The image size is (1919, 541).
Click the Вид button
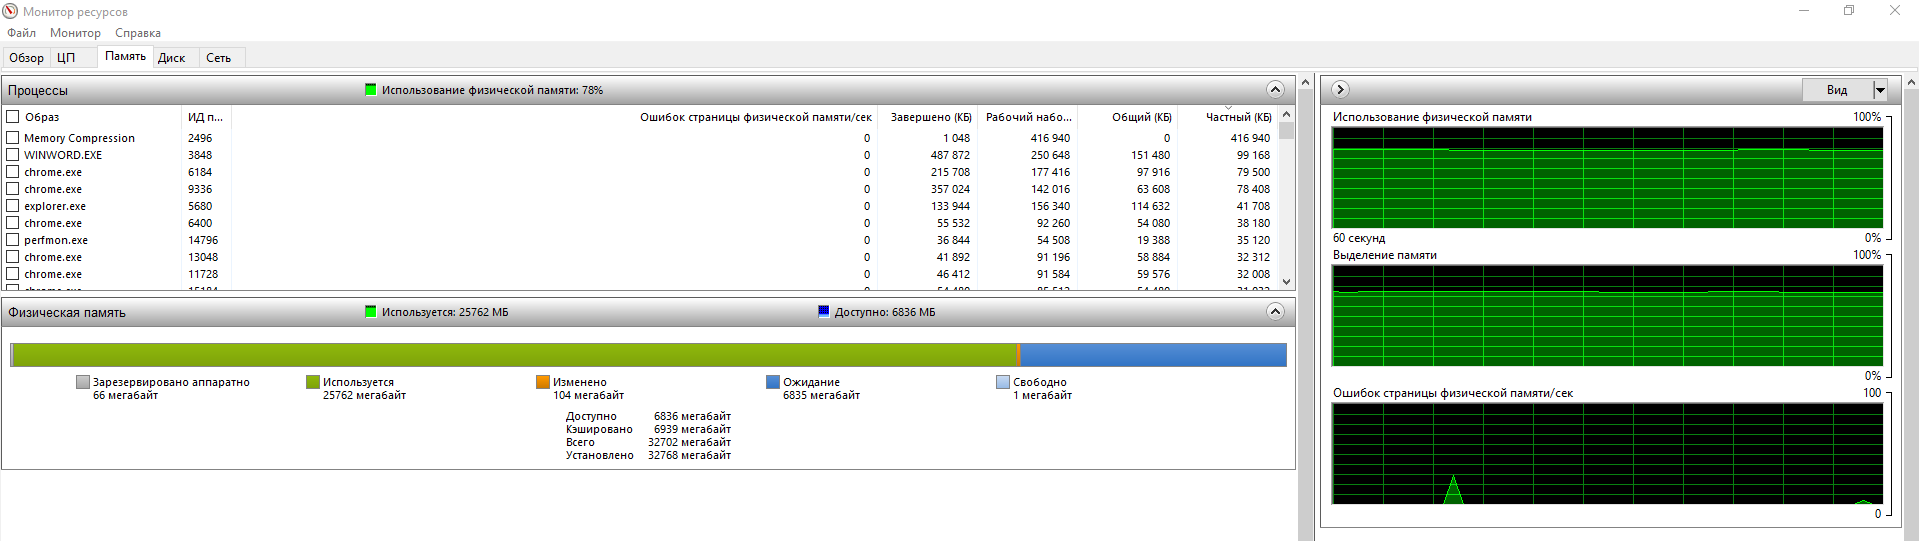point(1836,90)
